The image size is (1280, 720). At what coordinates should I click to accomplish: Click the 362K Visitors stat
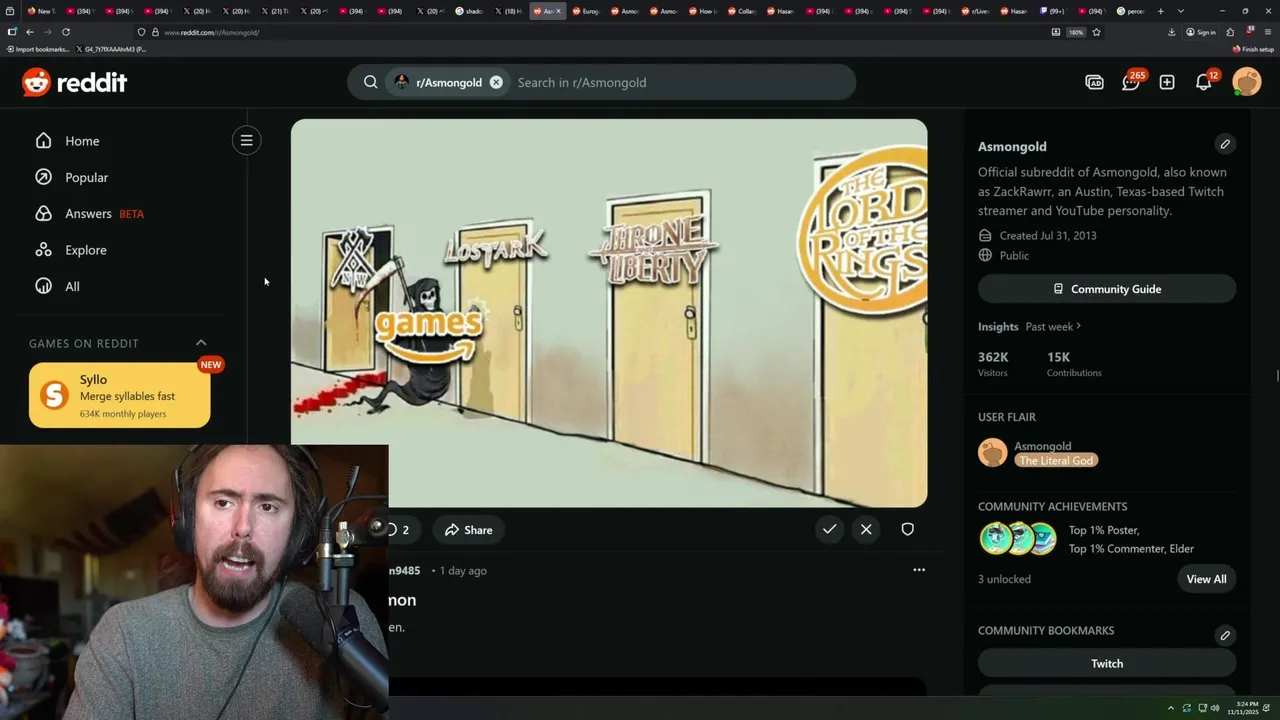point(993,364)
